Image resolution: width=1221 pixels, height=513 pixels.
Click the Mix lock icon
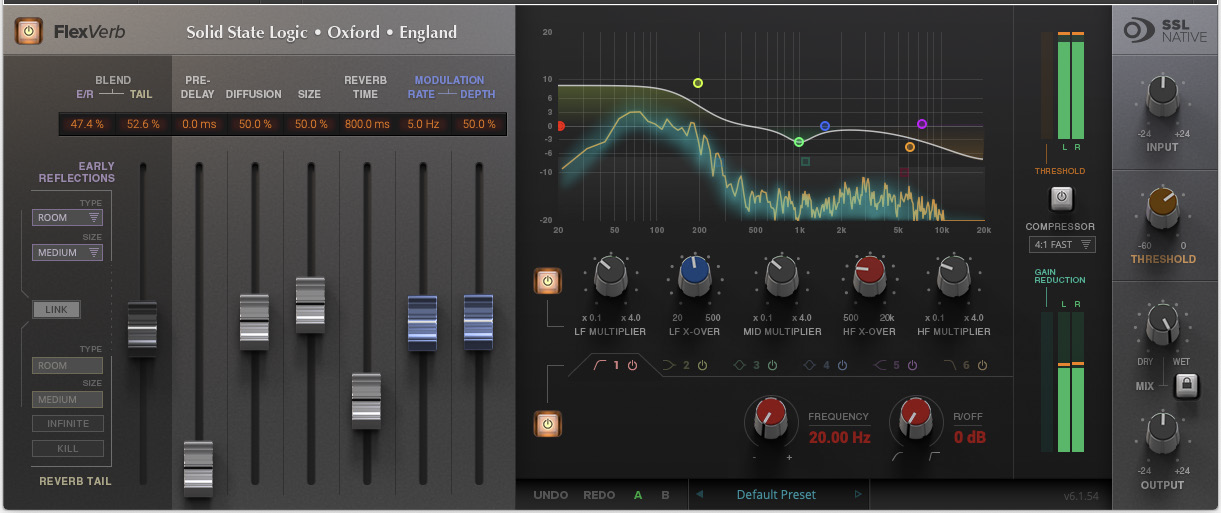[1186, 384]
